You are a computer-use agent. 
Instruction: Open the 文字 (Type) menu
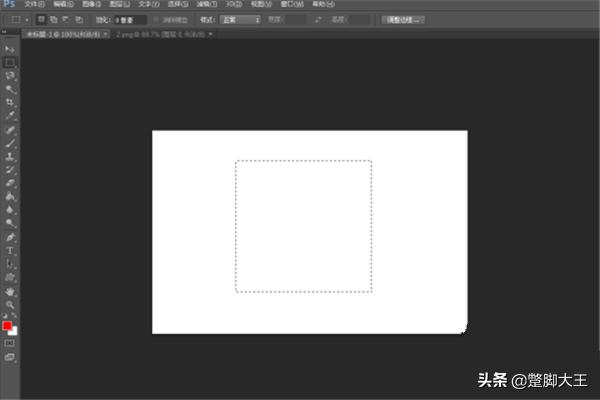[148, 4]
